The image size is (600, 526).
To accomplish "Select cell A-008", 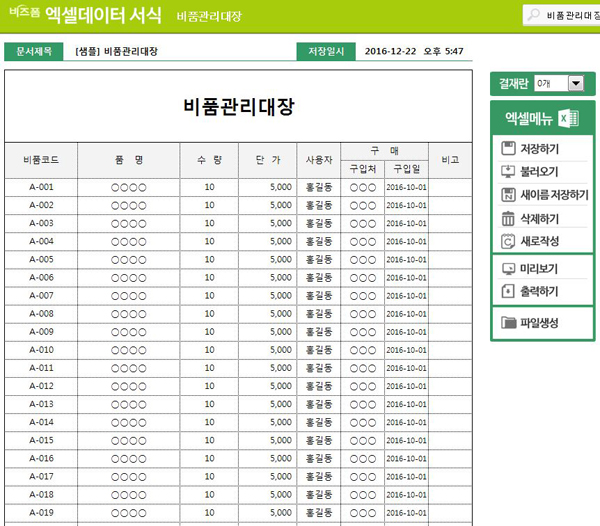I will click(x=41, y=314).
